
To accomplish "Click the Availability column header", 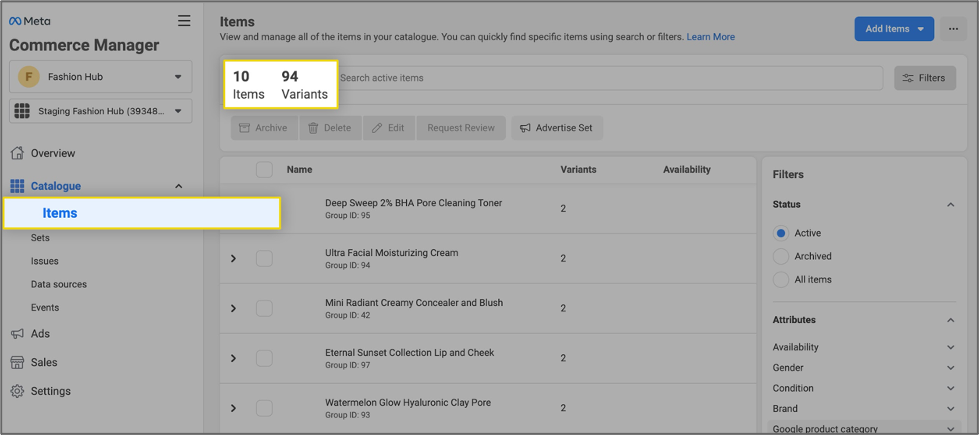I will [687, 170].
